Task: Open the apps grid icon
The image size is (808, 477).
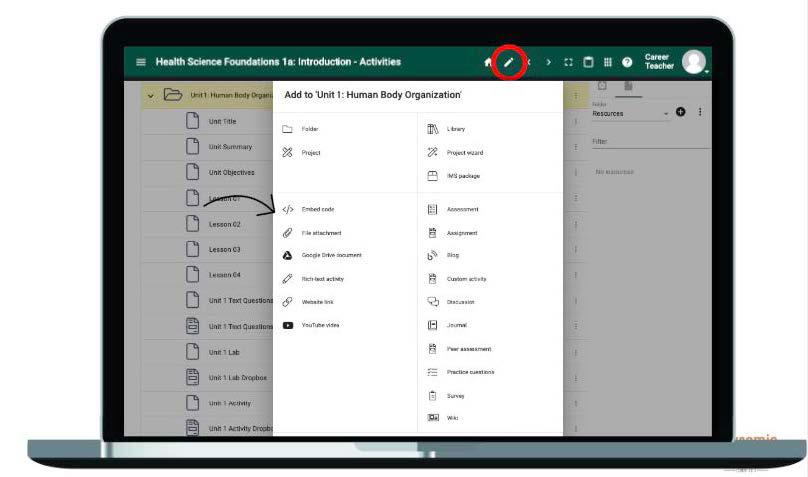Action: pos(608,62)
